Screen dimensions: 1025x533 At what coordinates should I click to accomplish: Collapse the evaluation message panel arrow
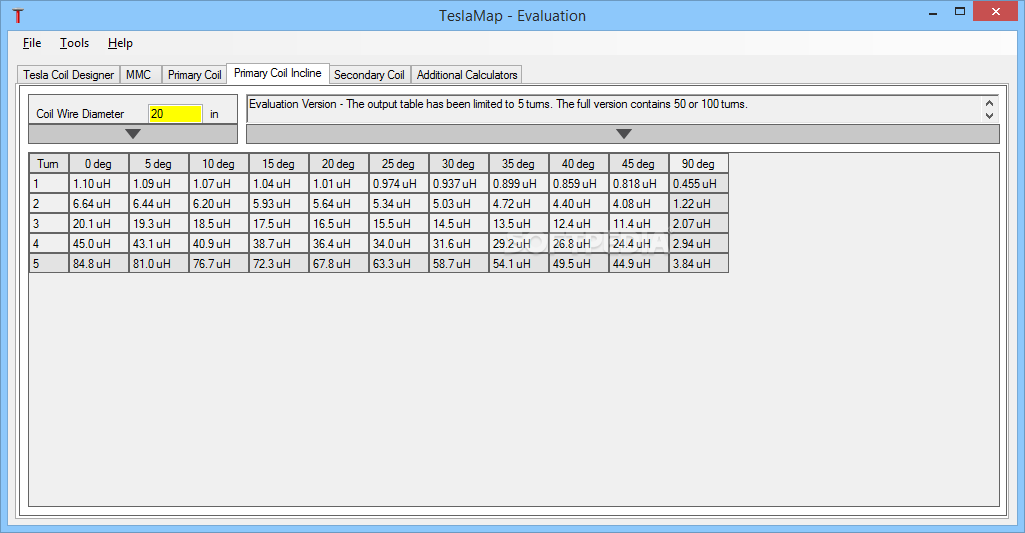click(623, 134)
